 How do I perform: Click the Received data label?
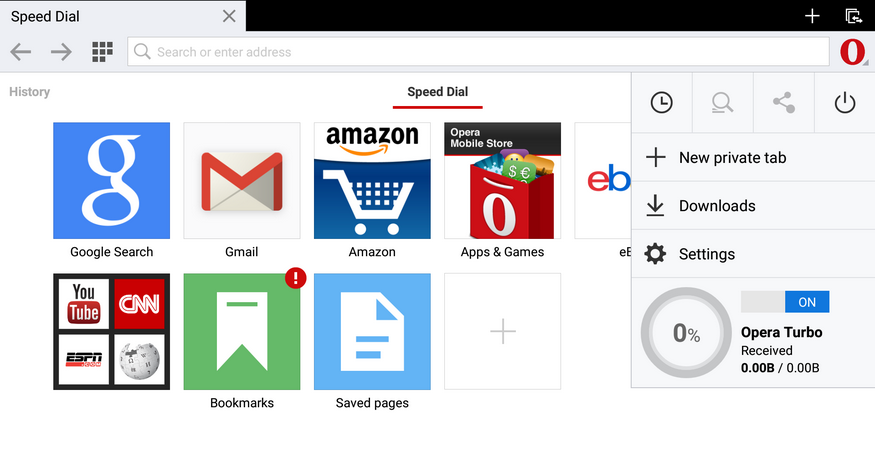coord(766,351)
